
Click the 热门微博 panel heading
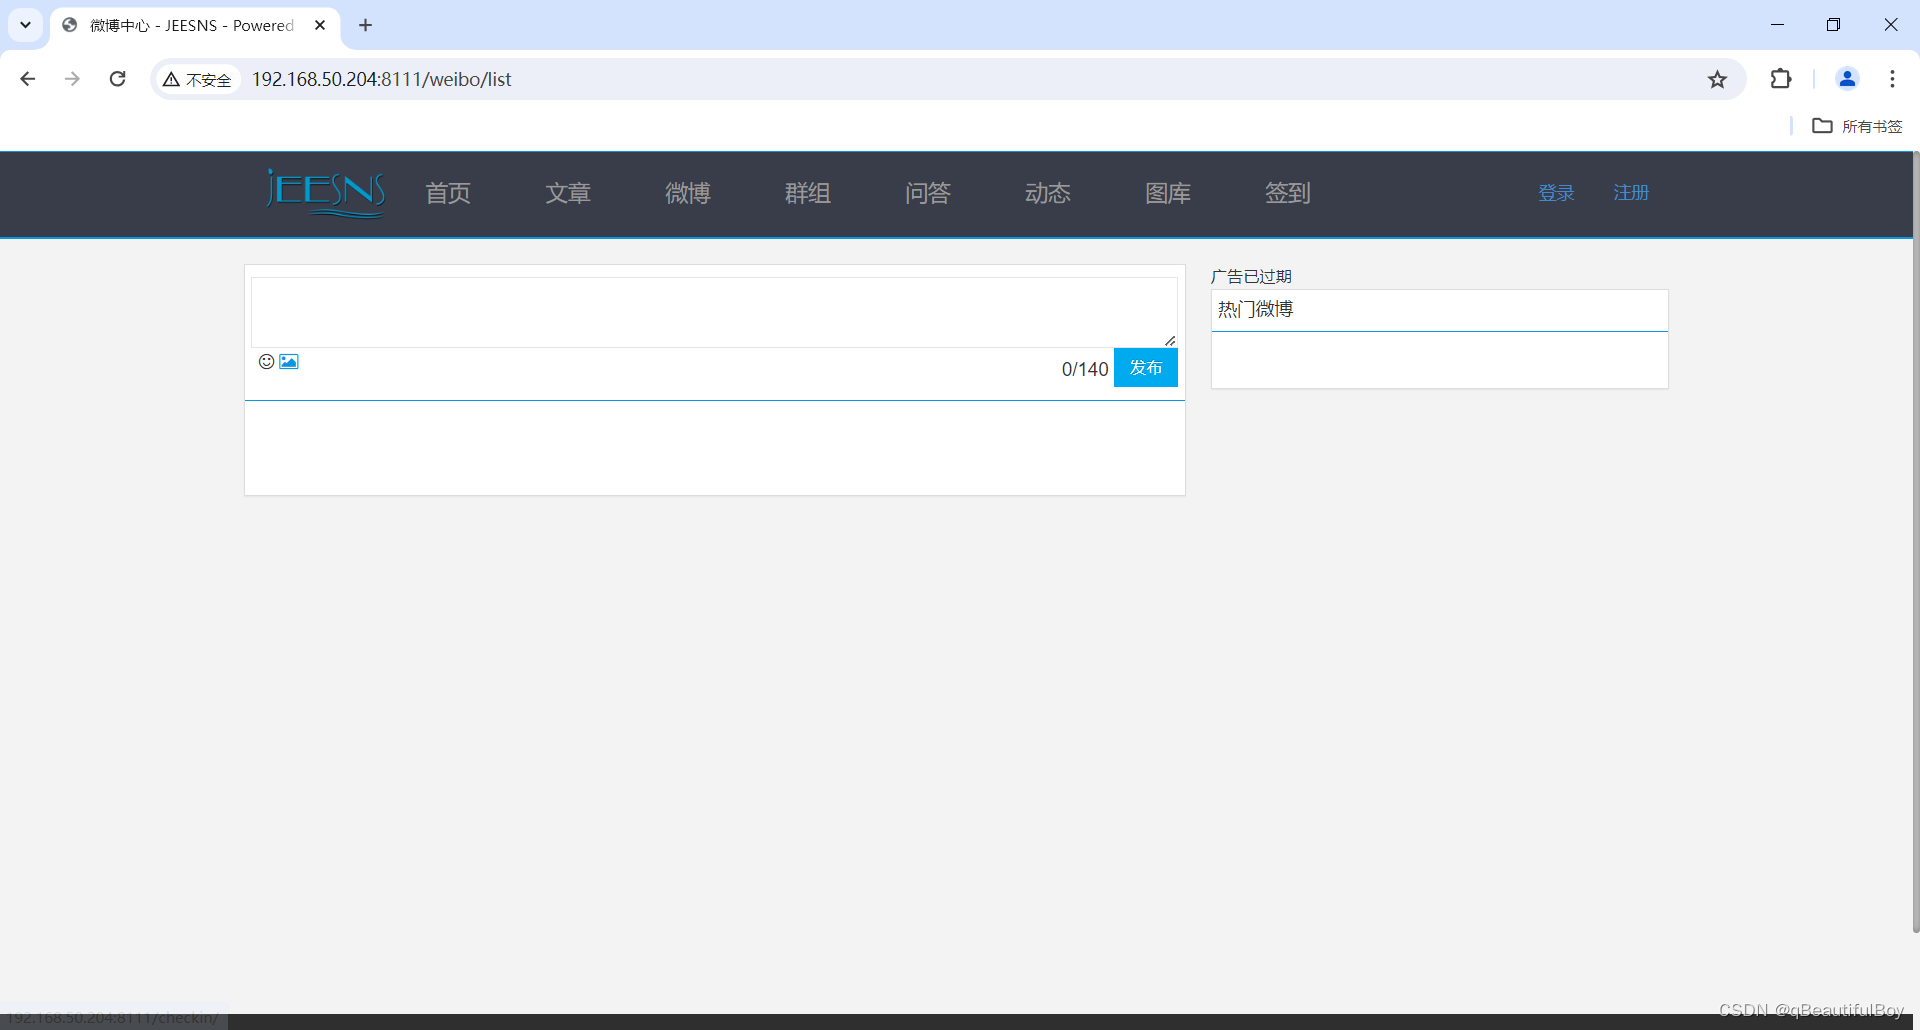[x=1256, y=310]
